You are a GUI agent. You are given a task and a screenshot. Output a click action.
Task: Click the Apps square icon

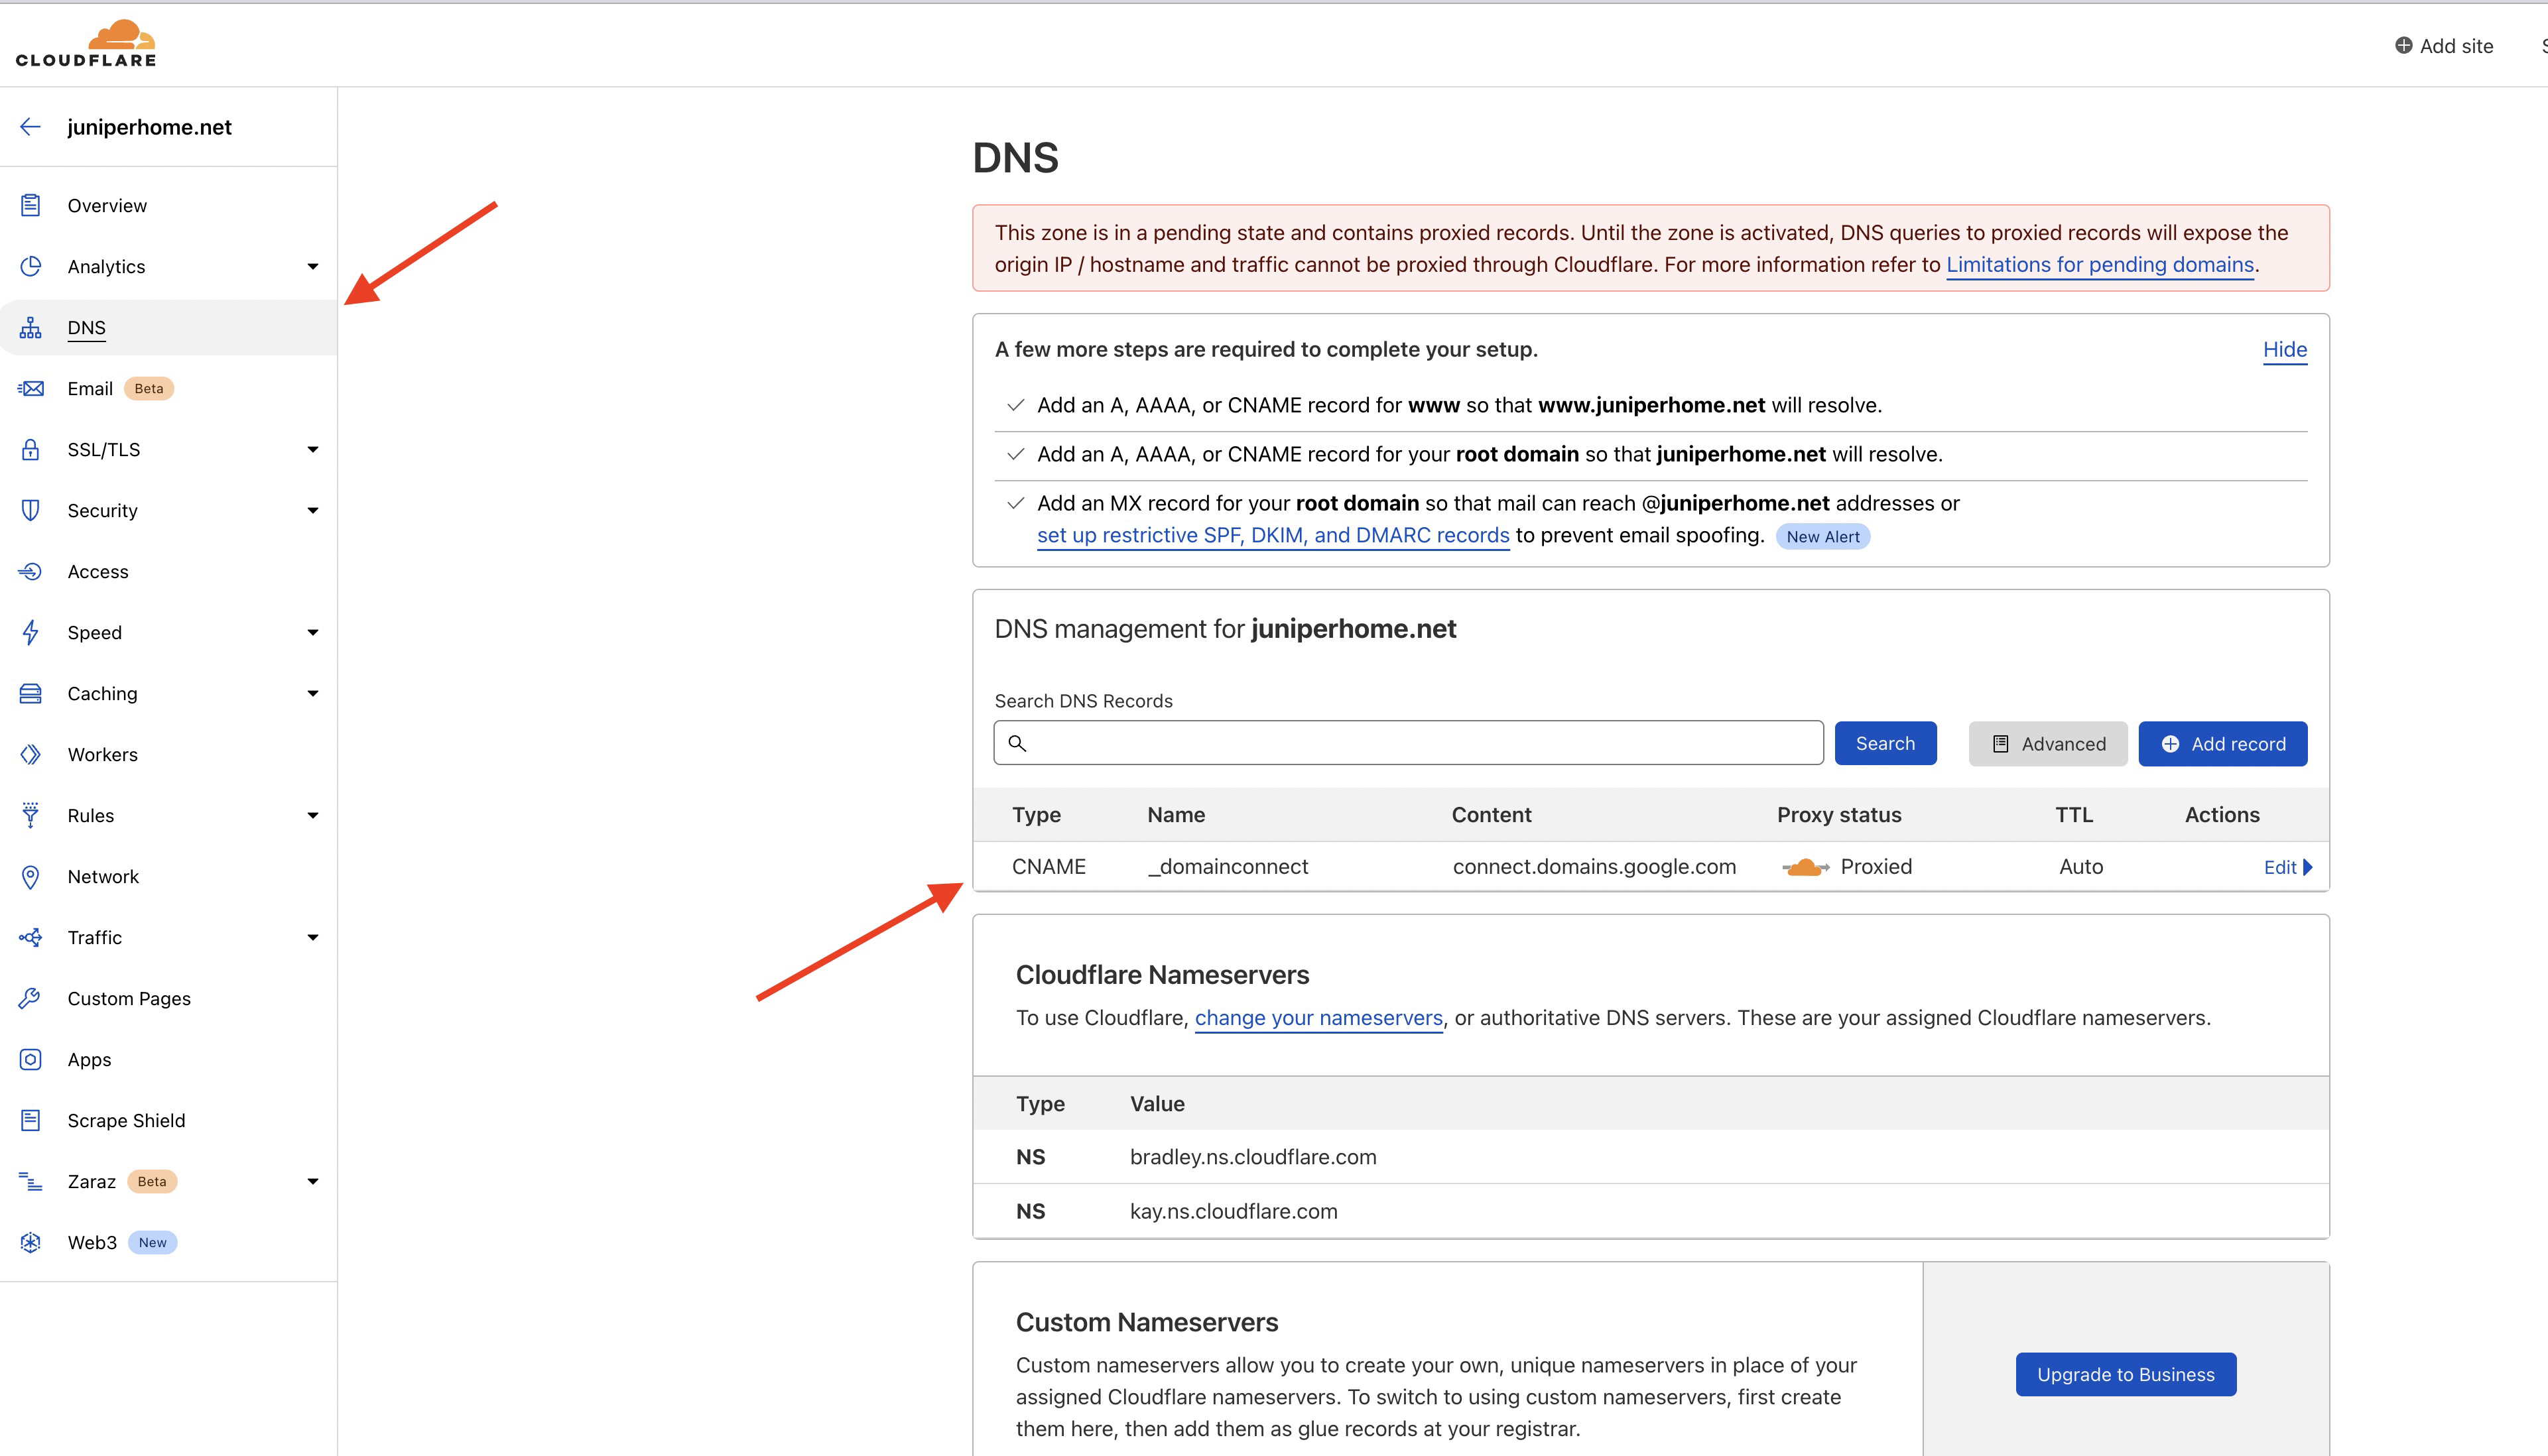coord(31,1059)
